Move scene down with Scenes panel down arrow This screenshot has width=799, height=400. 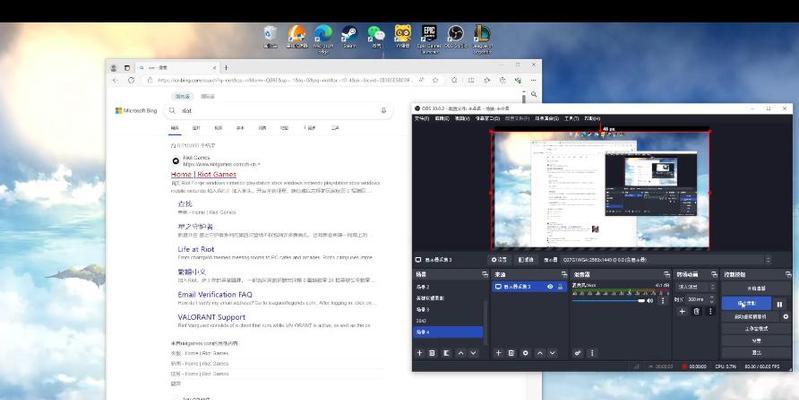tap(473, 353)
